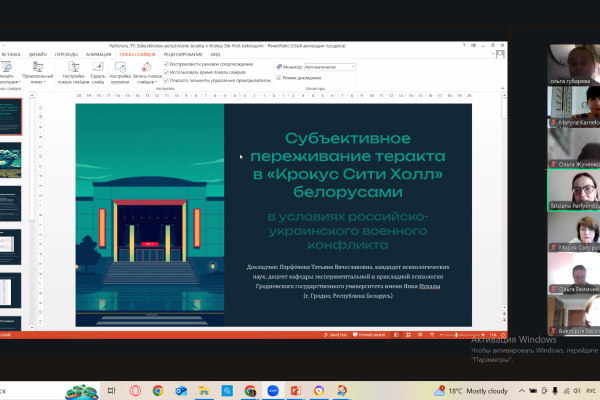Open the Monitor (Монитор) dropdown list
Screen dimensions: 600x400
(330, 67)
